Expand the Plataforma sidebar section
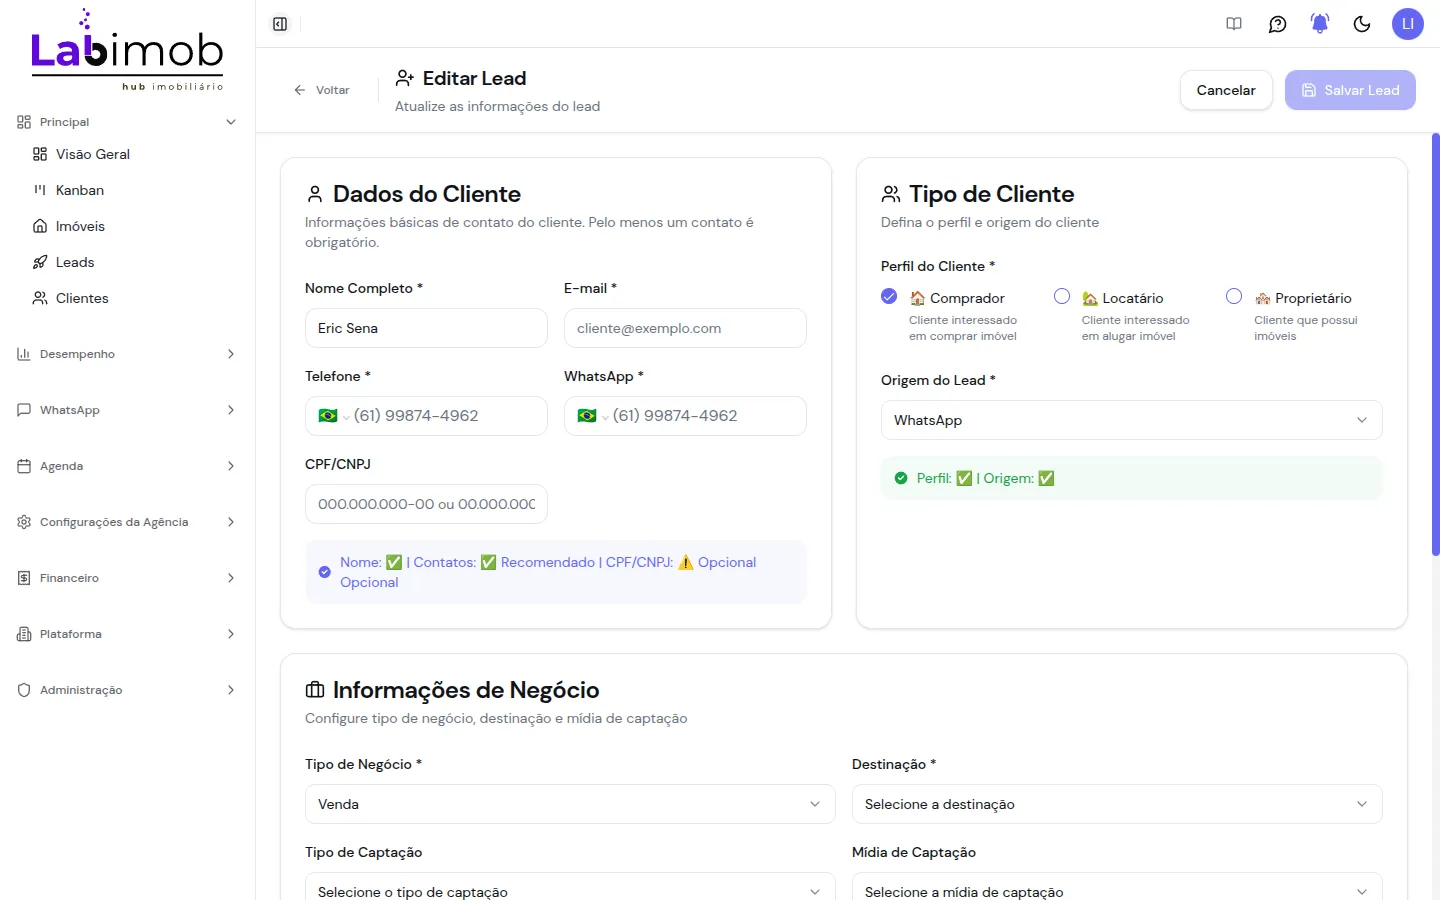Viewport: 1440px width, 900px height. (x=231, y=634)
